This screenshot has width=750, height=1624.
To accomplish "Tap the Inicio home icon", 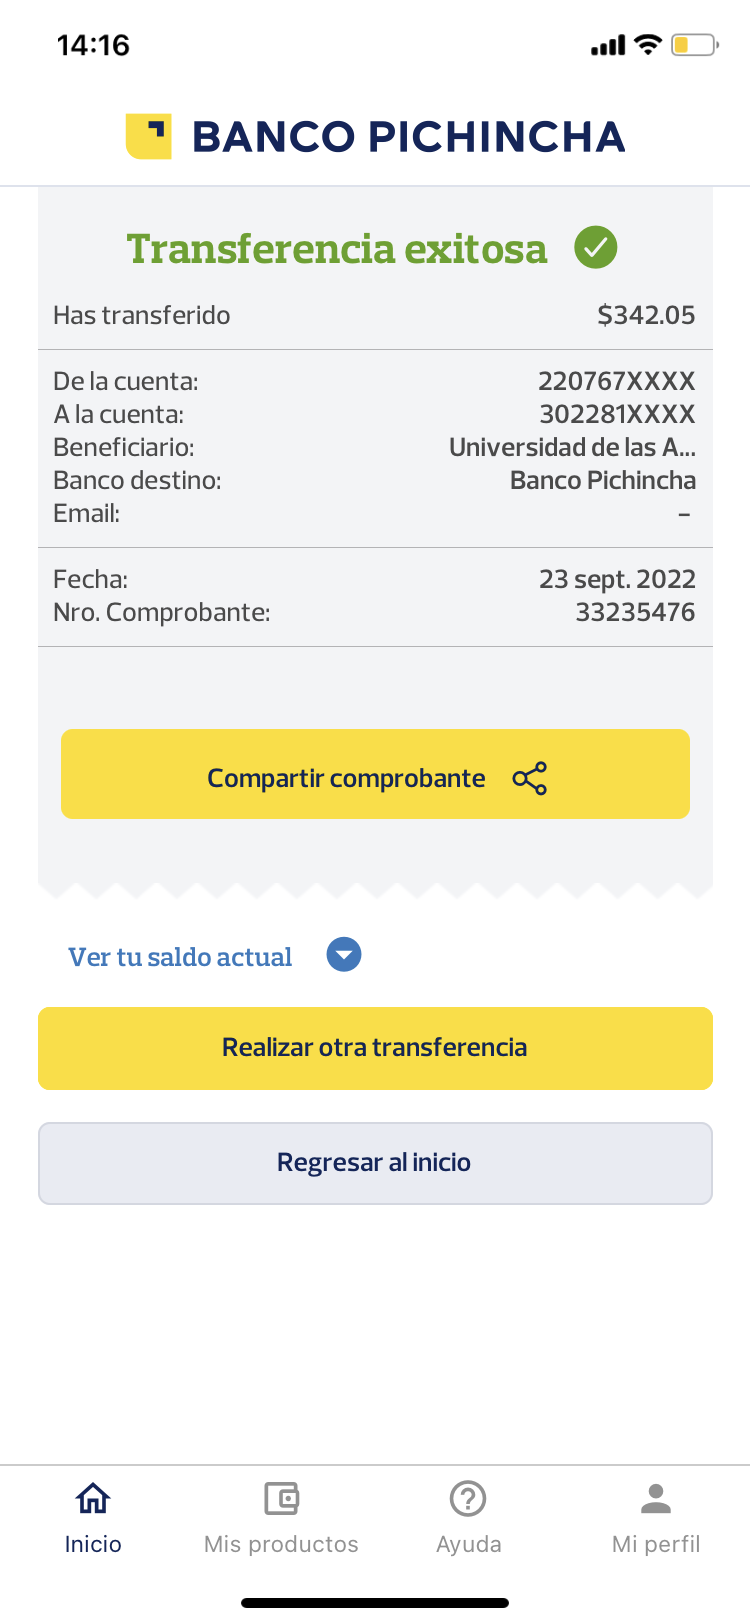I will (x=93, y=1498).
